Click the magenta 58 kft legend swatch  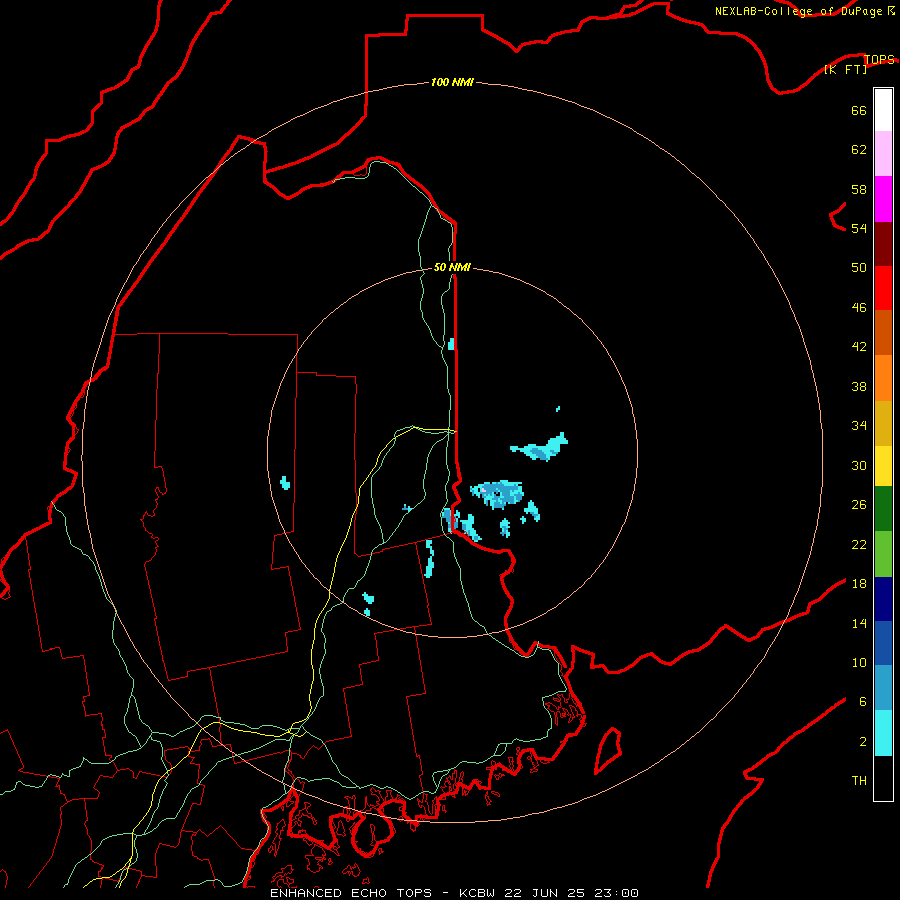(x=883, y=199)
